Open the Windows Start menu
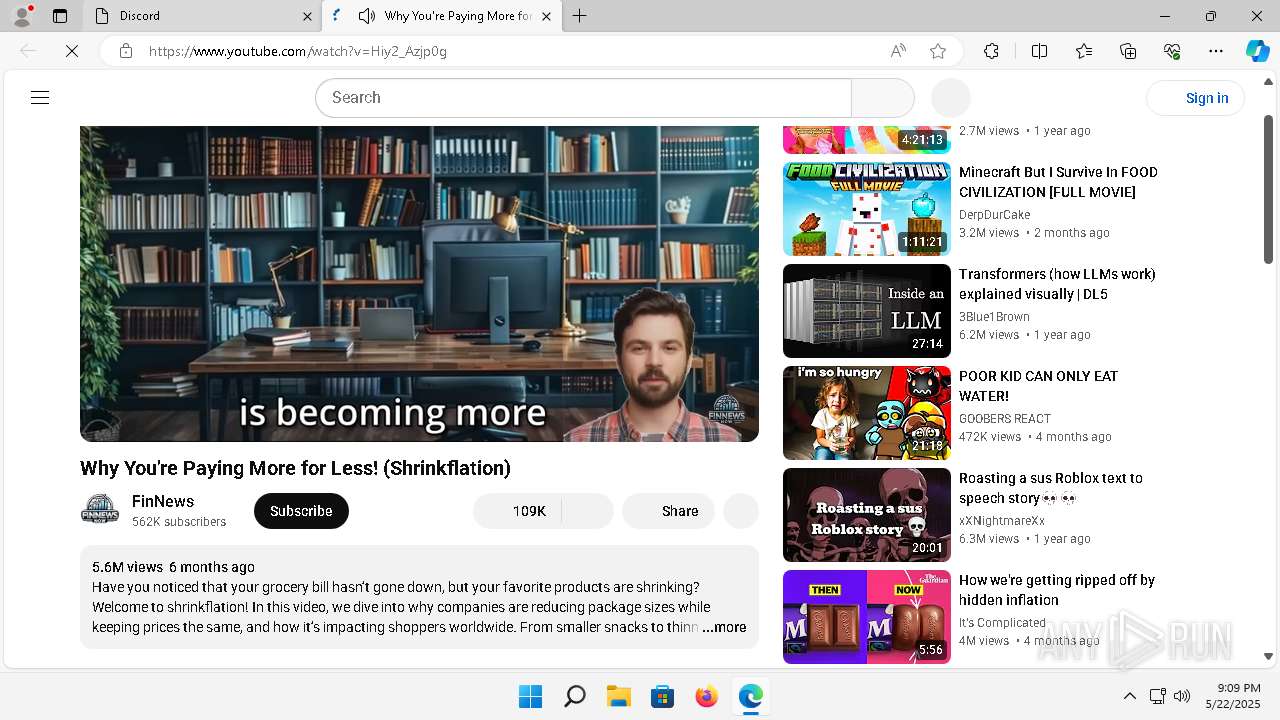 pos(530,696)
